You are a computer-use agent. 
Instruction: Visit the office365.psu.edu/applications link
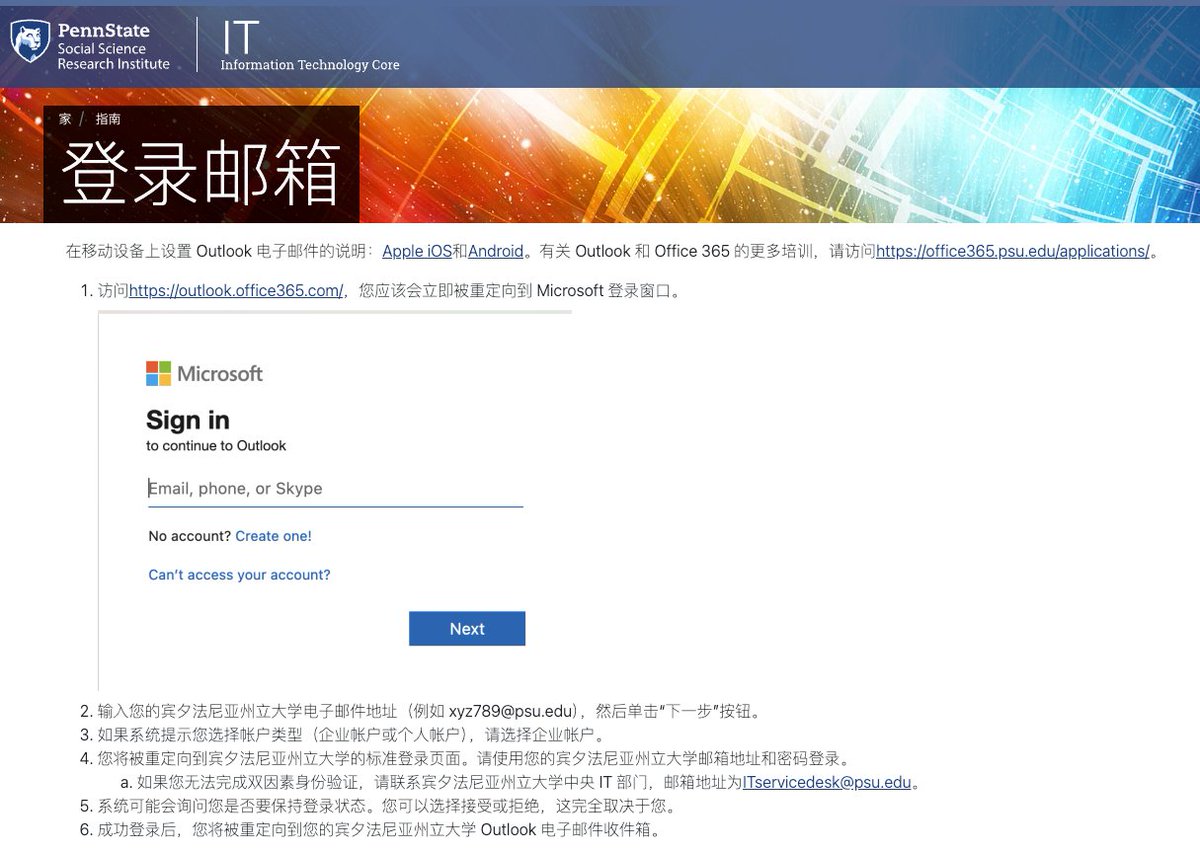pyautogui.click(x=1013, y=251)
